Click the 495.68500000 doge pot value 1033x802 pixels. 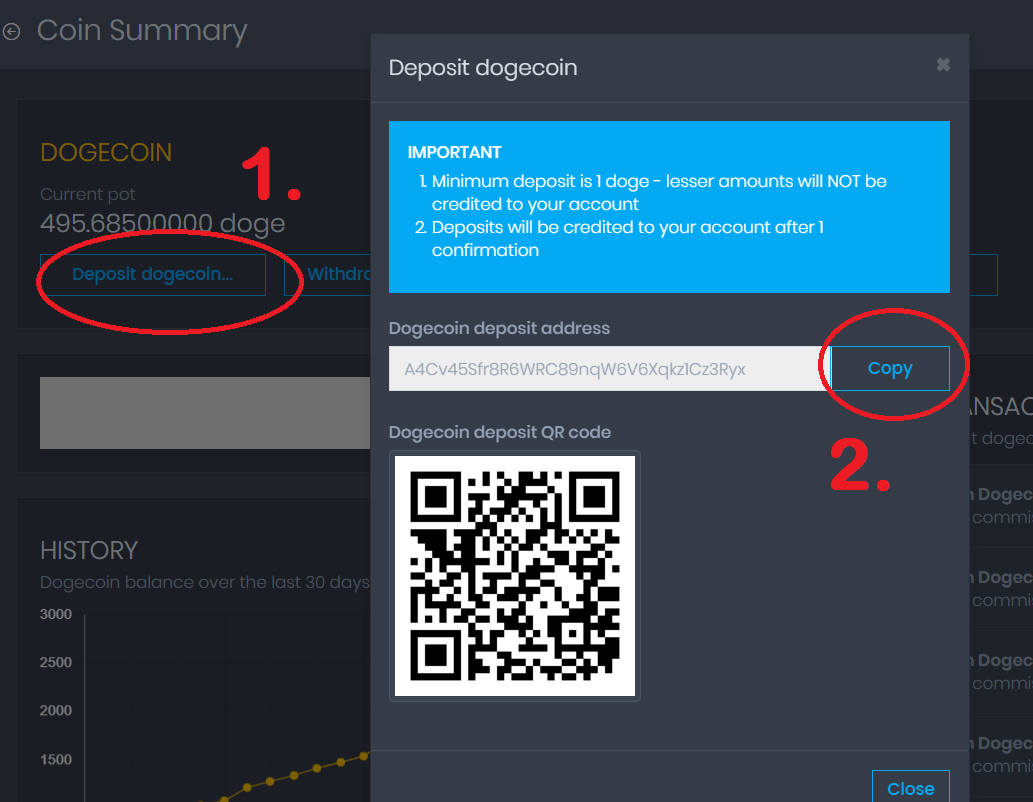tap(163, 224)
